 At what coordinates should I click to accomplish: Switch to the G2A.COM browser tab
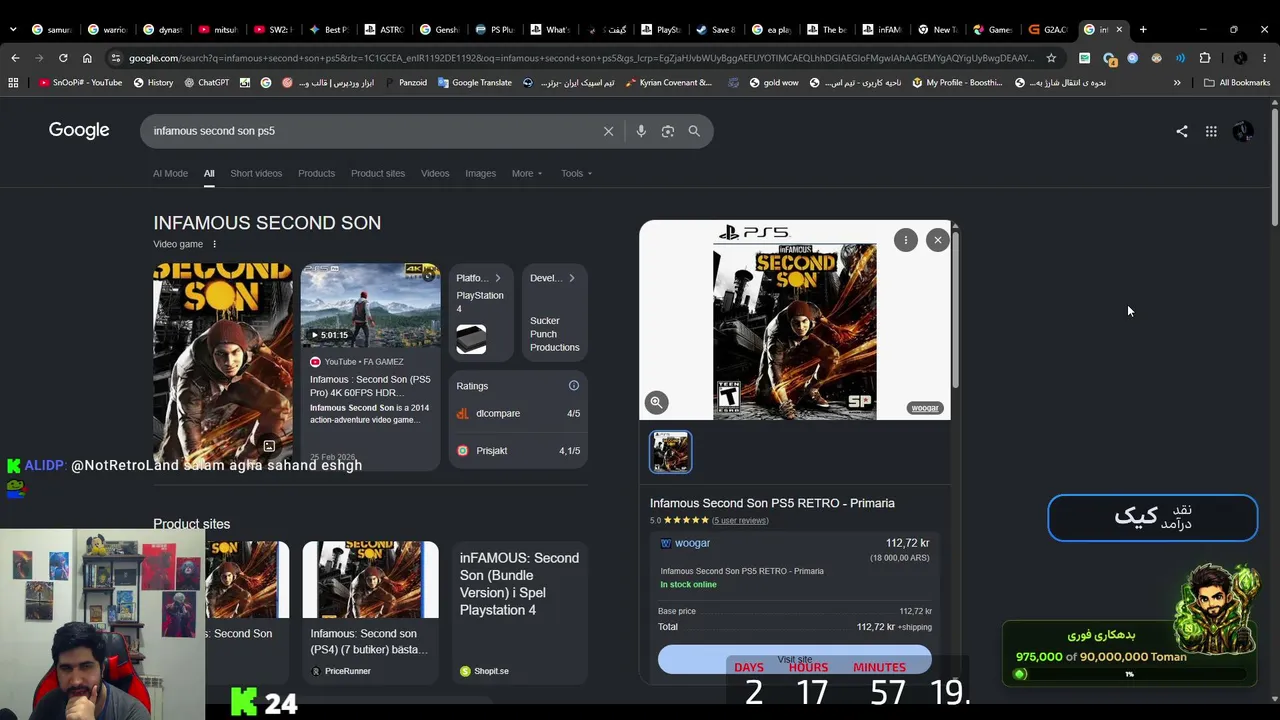(x=1048, y=29)
